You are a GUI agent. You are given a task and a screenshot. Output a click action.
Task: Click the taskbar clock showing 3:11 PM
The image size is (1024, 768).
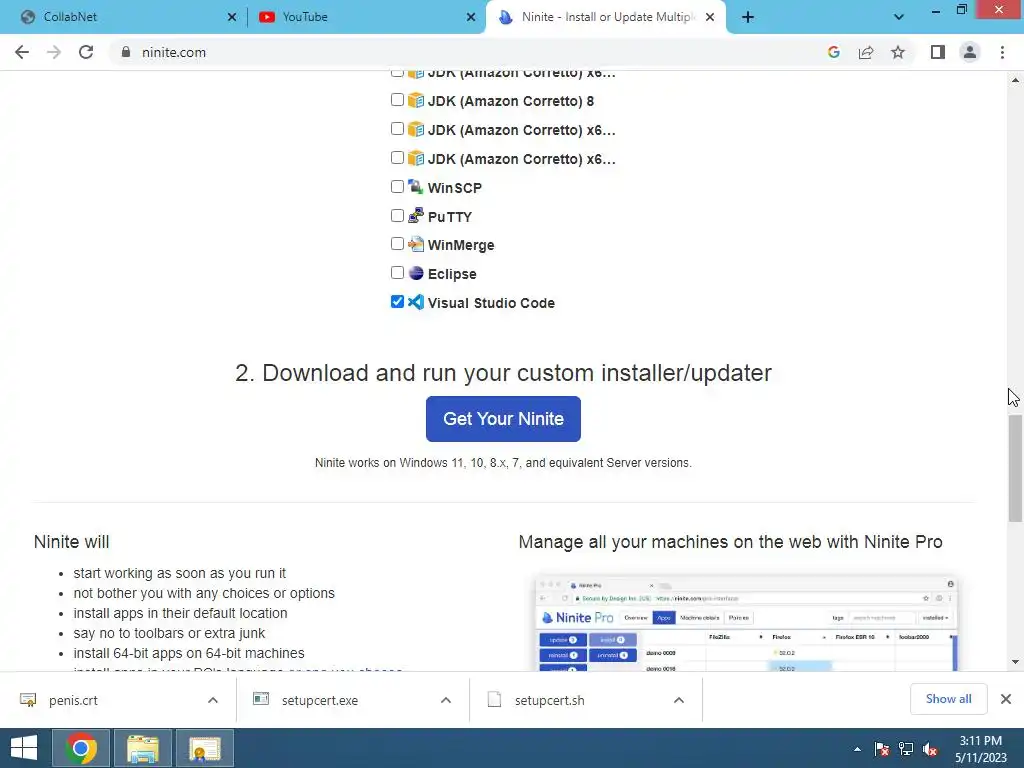coord(980,749)
